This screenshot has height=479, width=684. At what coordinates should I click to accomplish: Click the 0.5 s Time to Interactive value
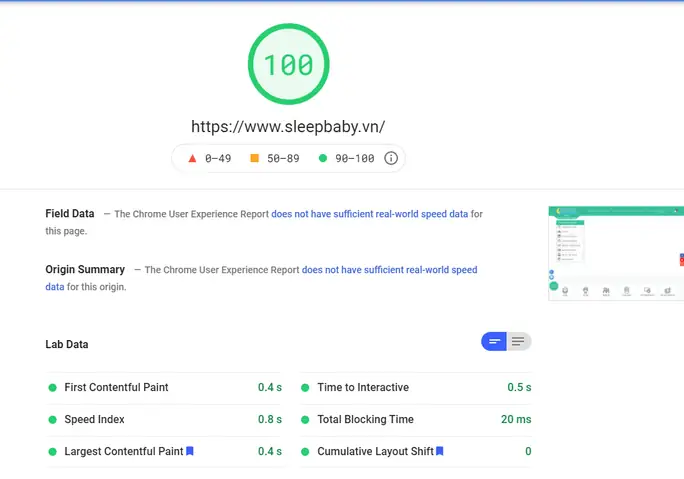(x=519, y=387)
